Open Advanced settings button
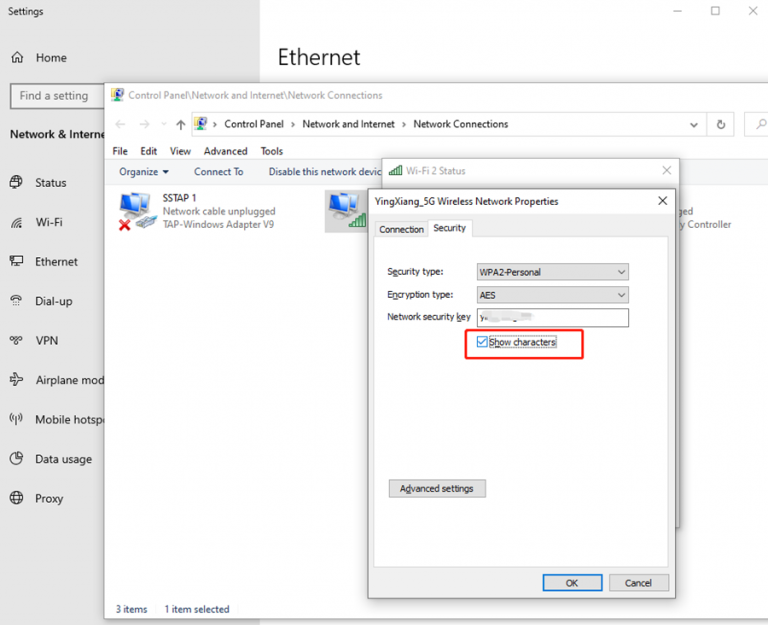This screenshot has width=768, height=625. pyautogui.click(x=437, y=488)
